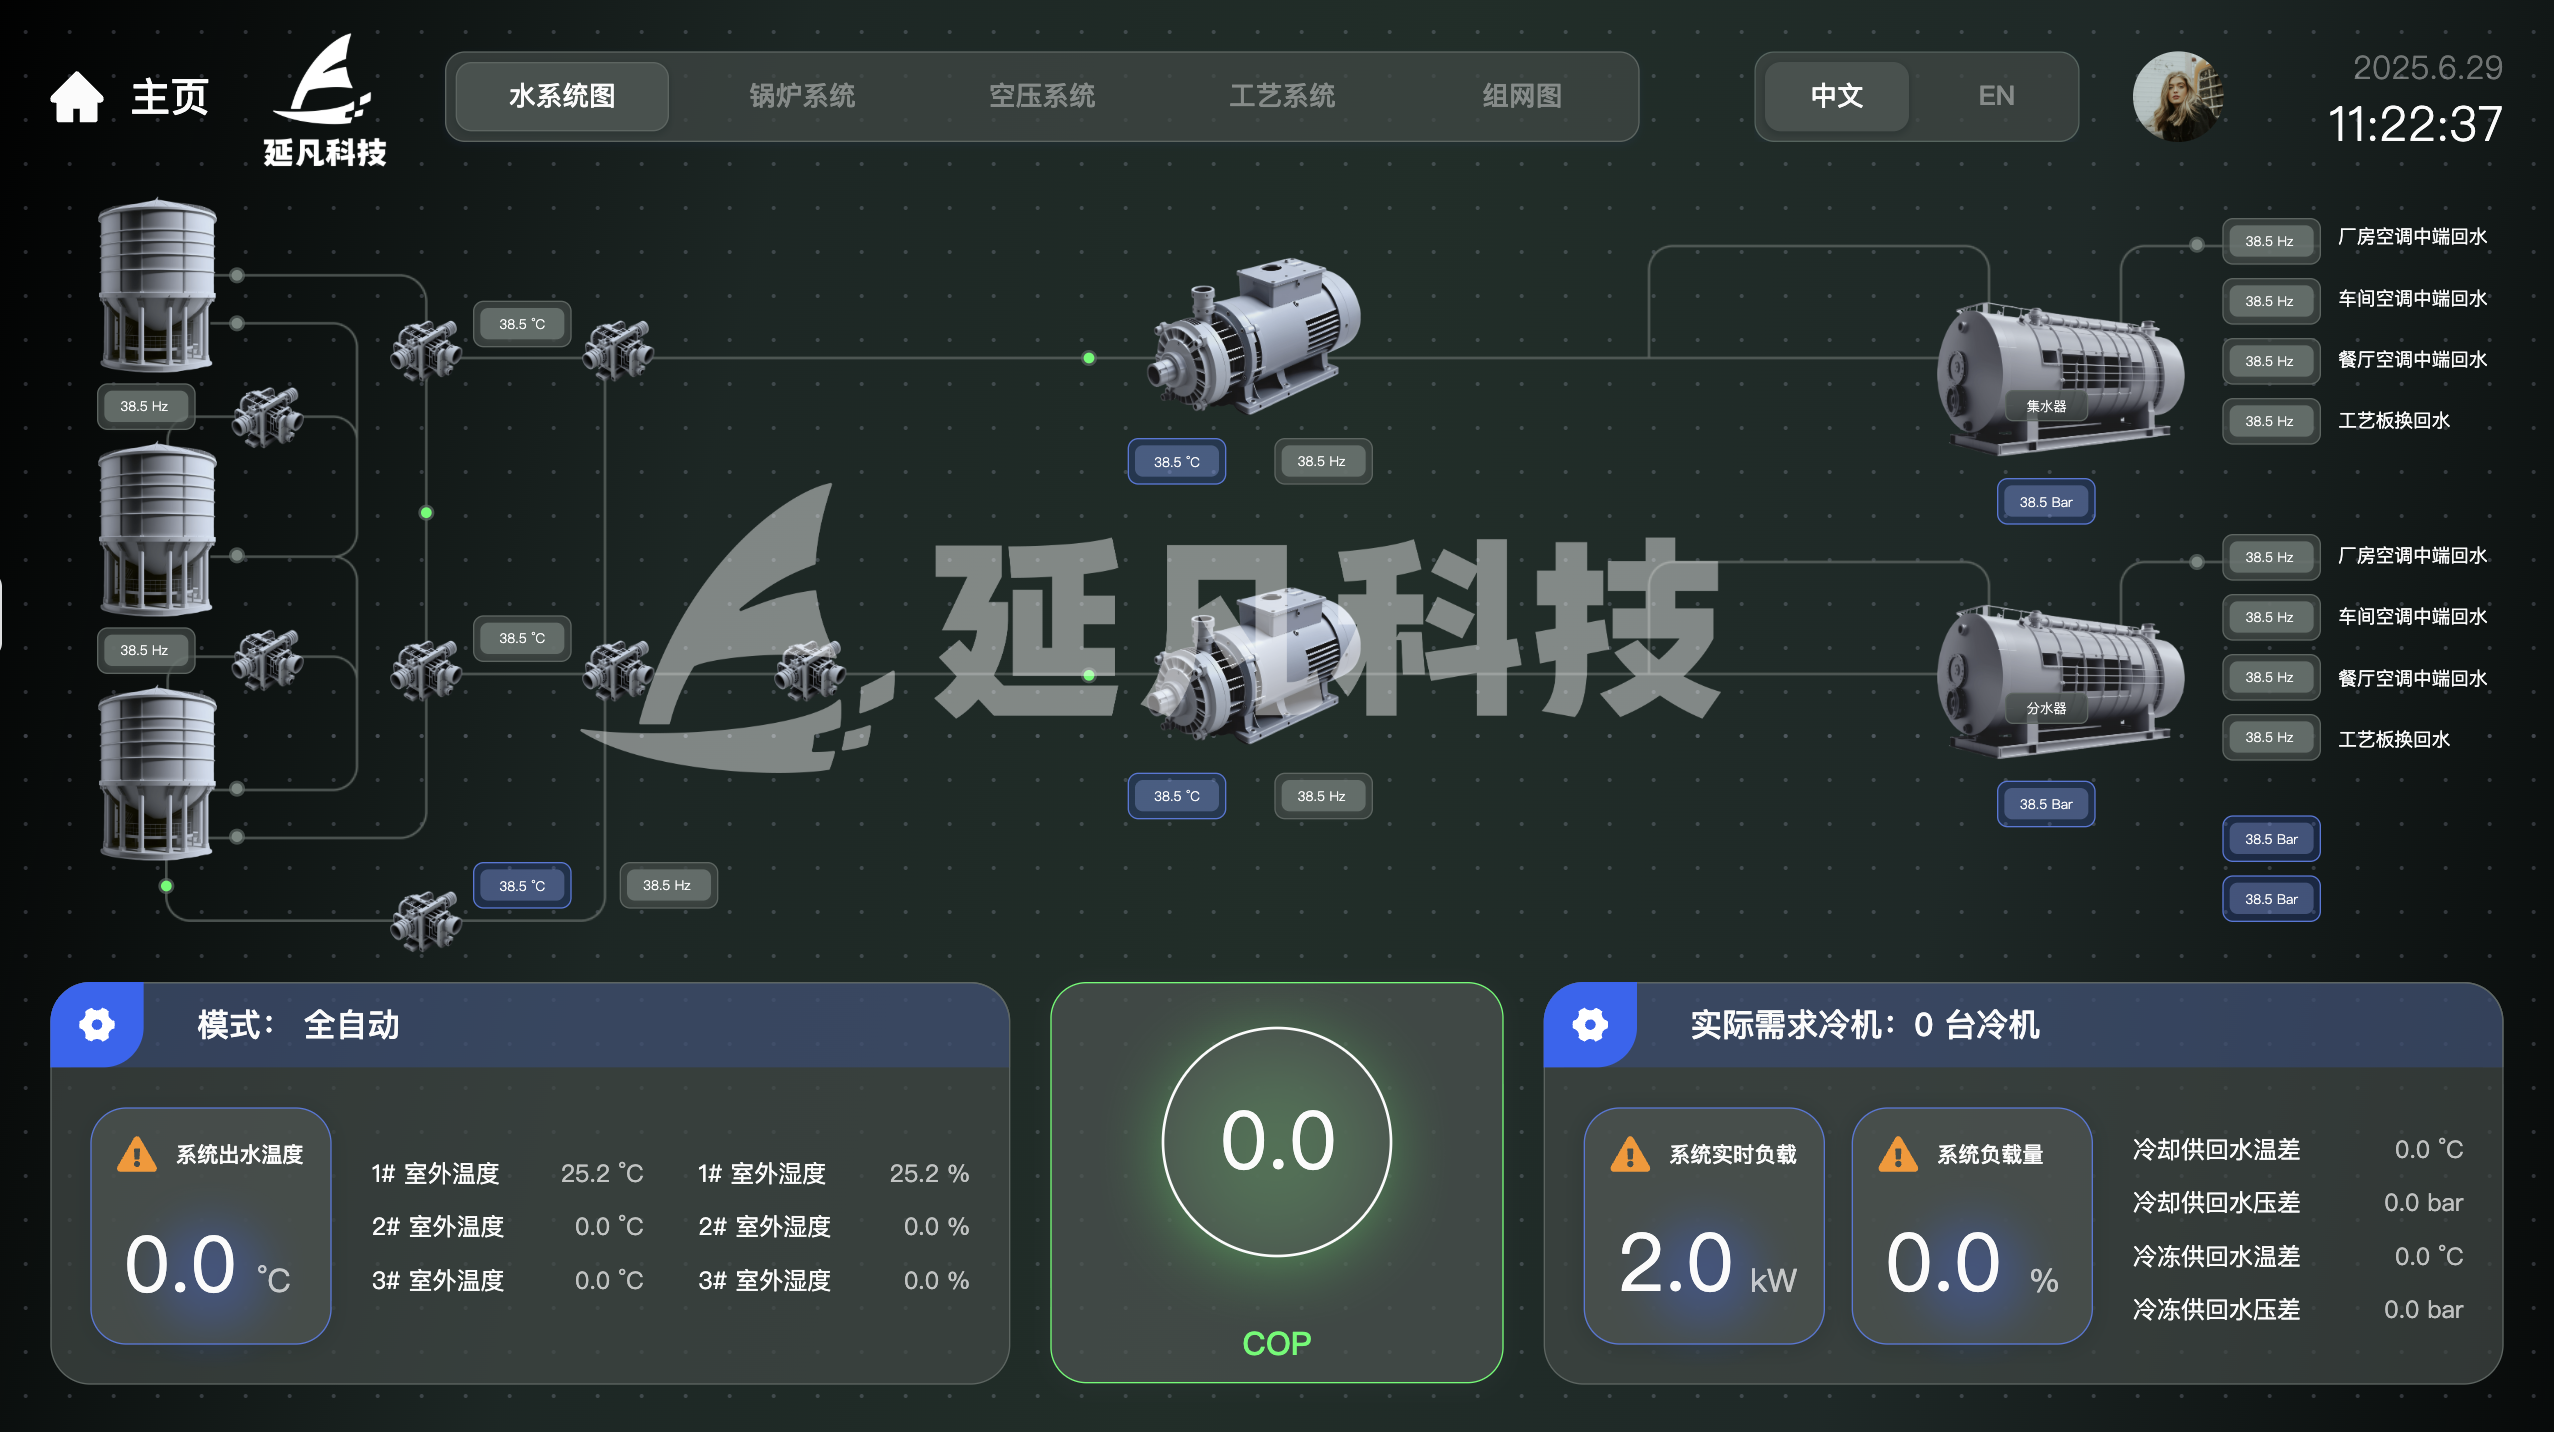This screenshot has height=1432, width=2554.
Task: Switch to the 组网图 tab
Action: click(x=1522, y=96)
